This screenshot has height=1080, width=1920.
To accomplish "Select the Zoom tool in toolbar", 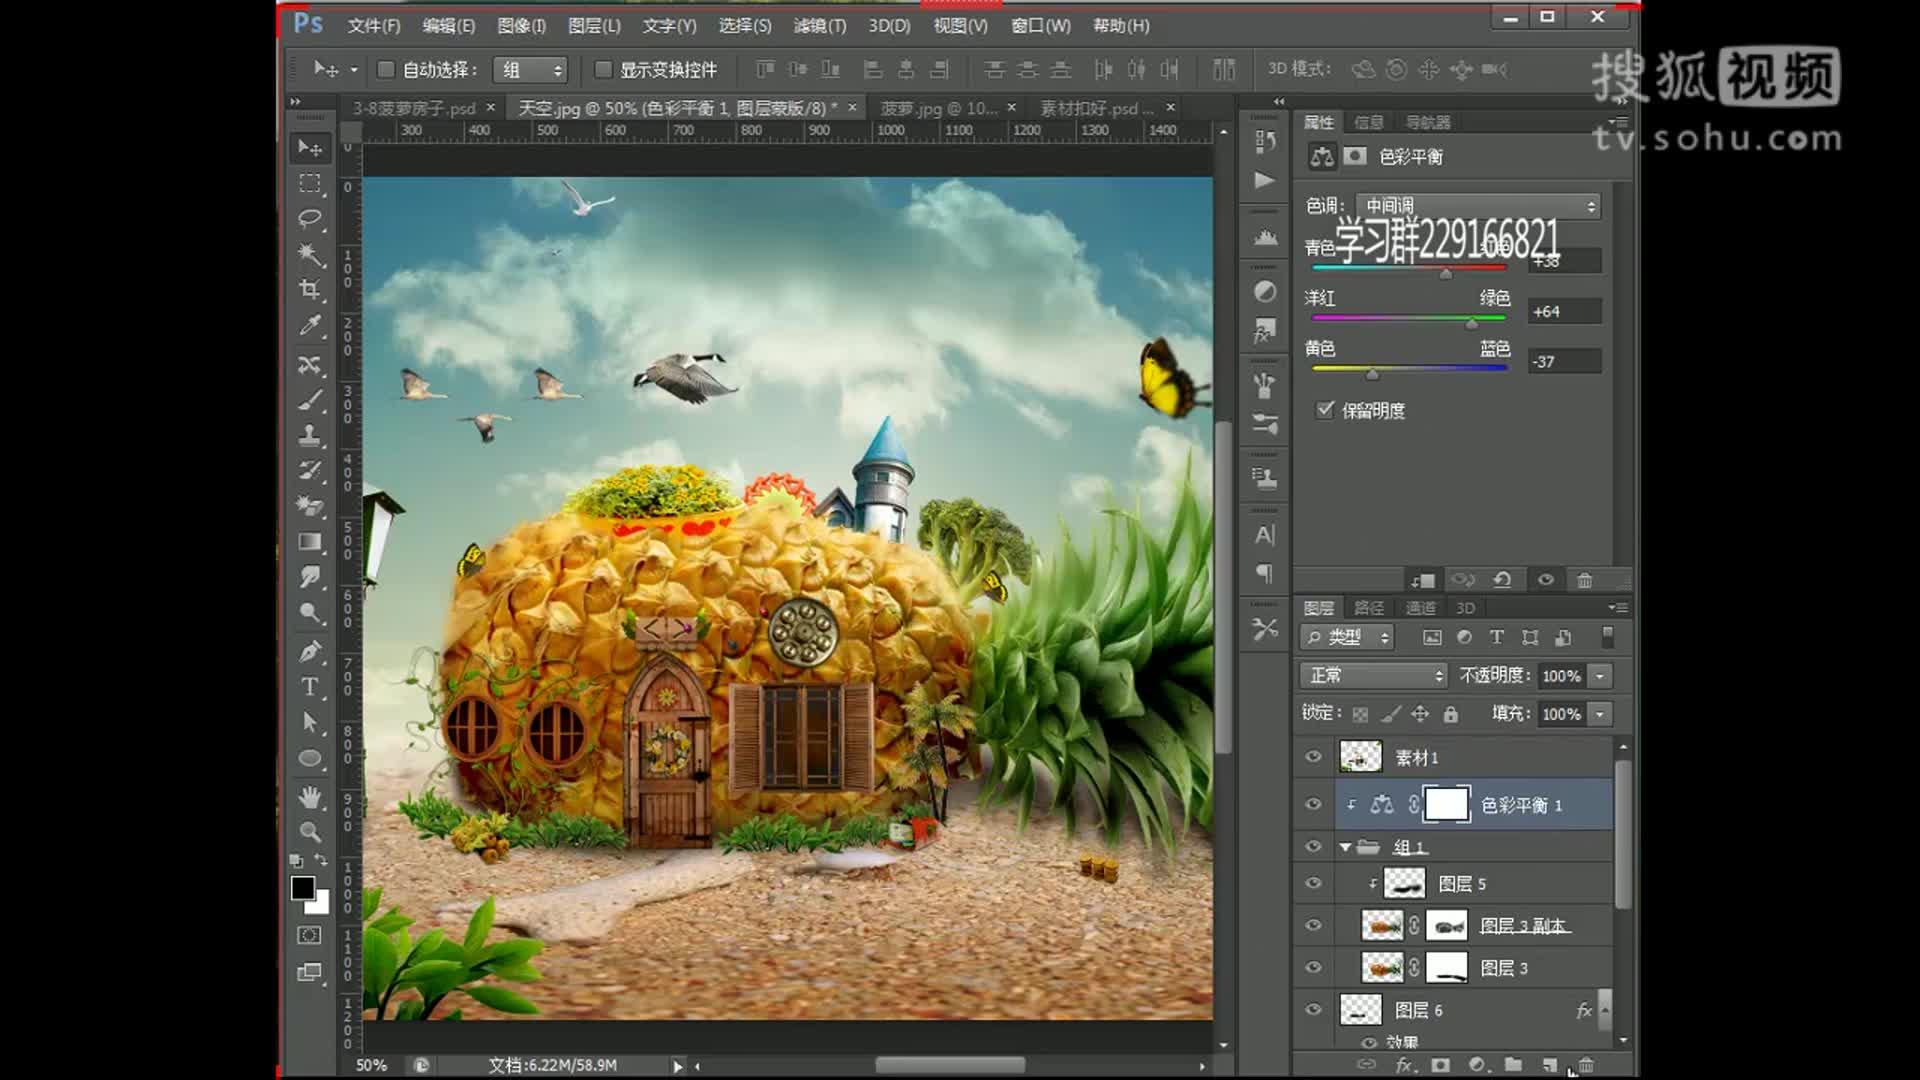I will click(x=310, y=831).
